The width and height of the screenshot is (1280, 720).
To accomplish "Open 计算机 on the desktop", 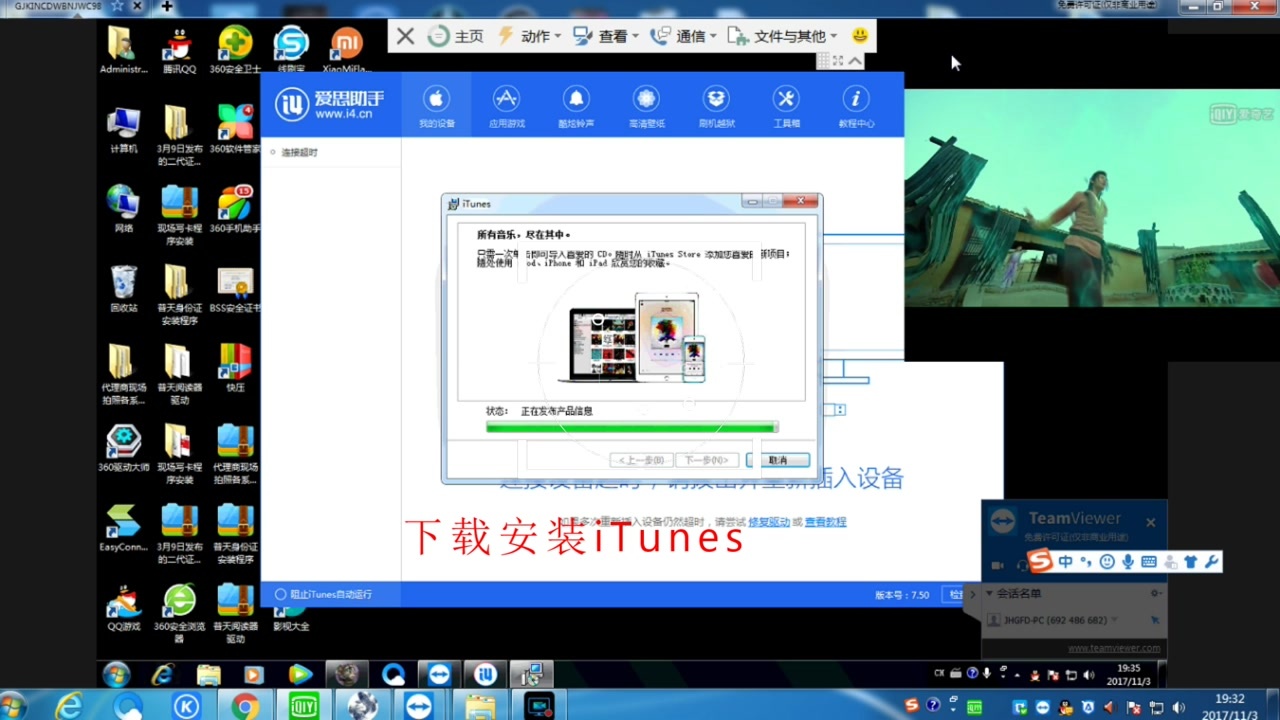I will coord(123,128).
